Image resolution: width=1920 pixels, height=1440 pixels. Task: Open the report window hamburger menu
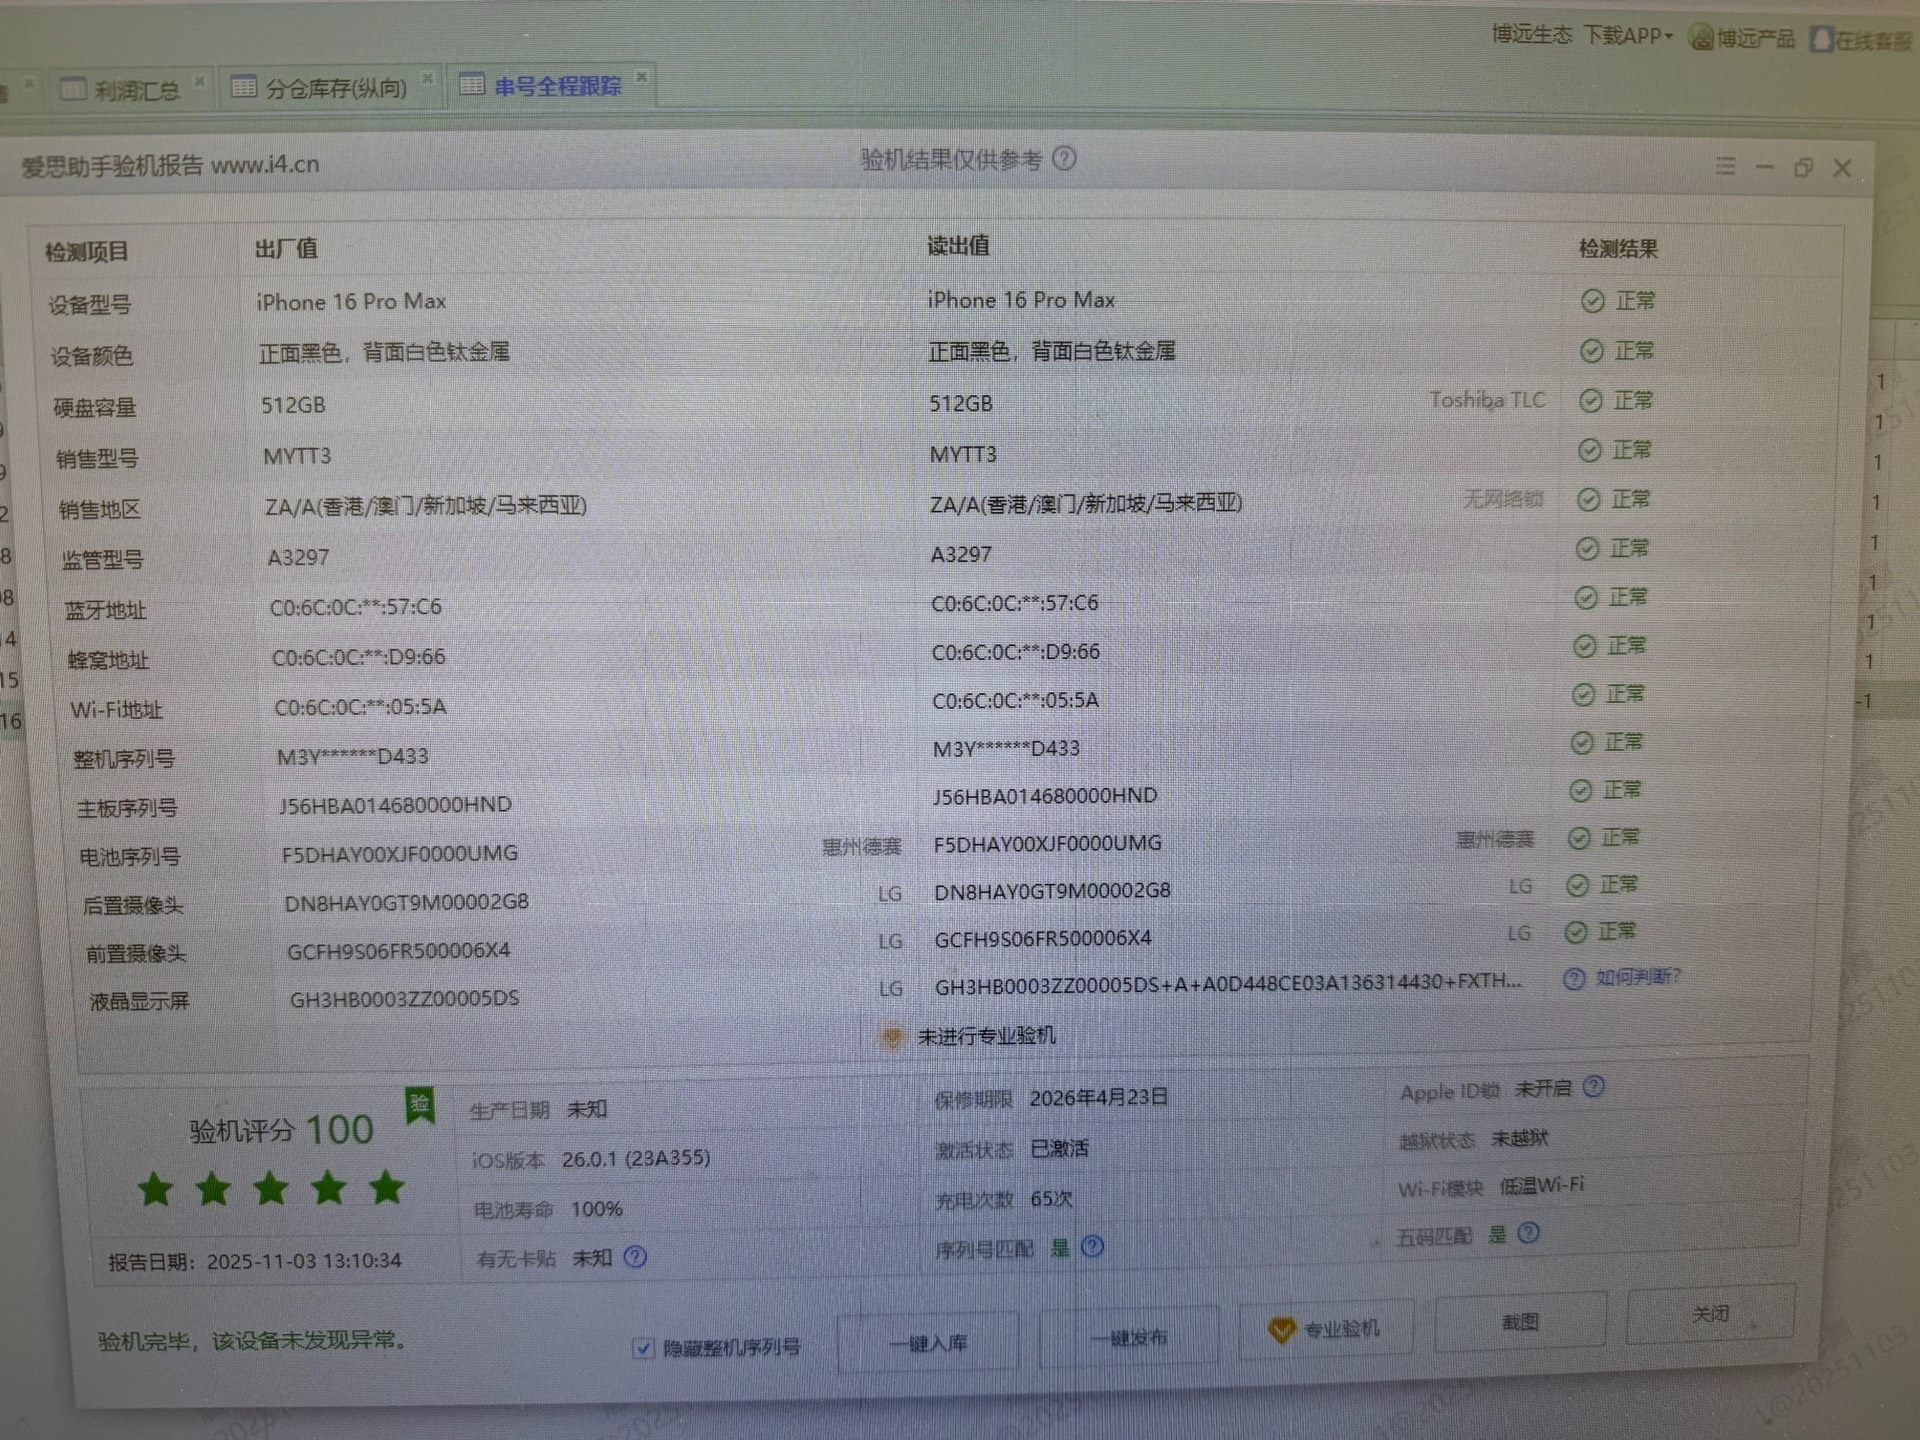point(1726,166)
